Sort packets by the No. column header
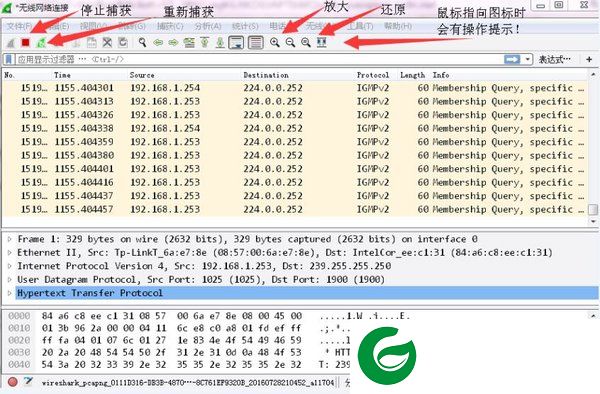Viewport: 600px width, 394px height. coord(26,75)
